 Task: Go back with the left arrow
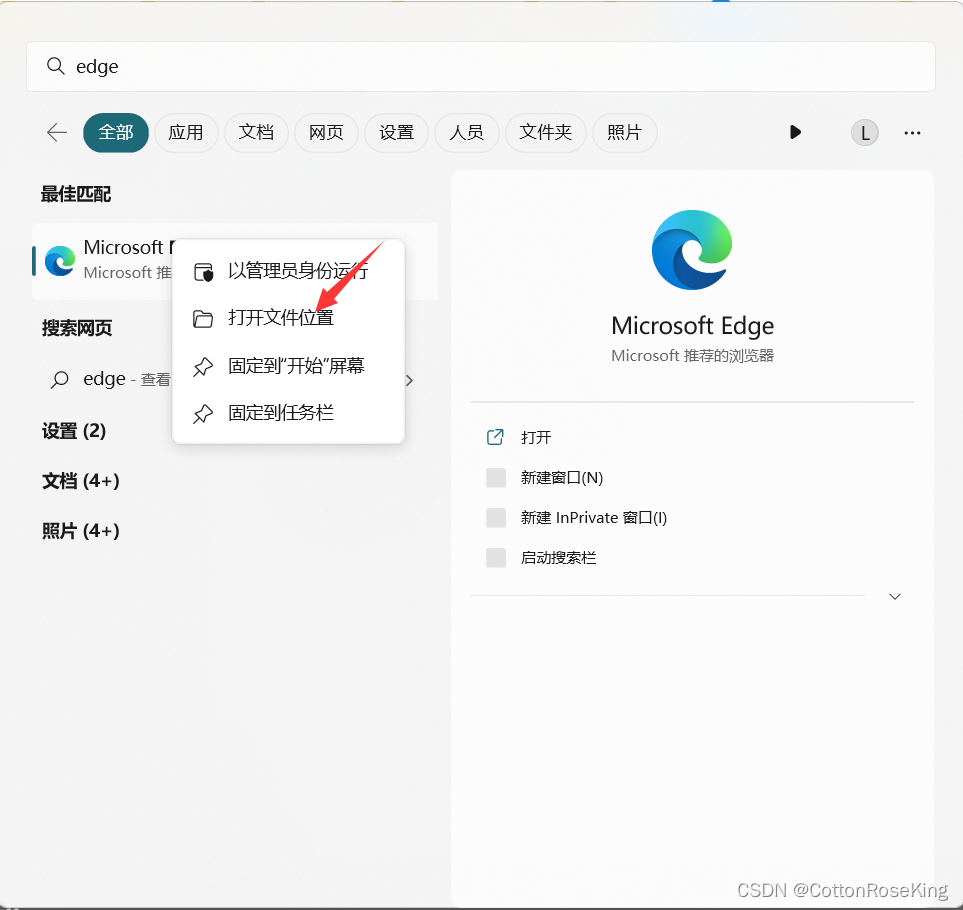coord(57,132)
